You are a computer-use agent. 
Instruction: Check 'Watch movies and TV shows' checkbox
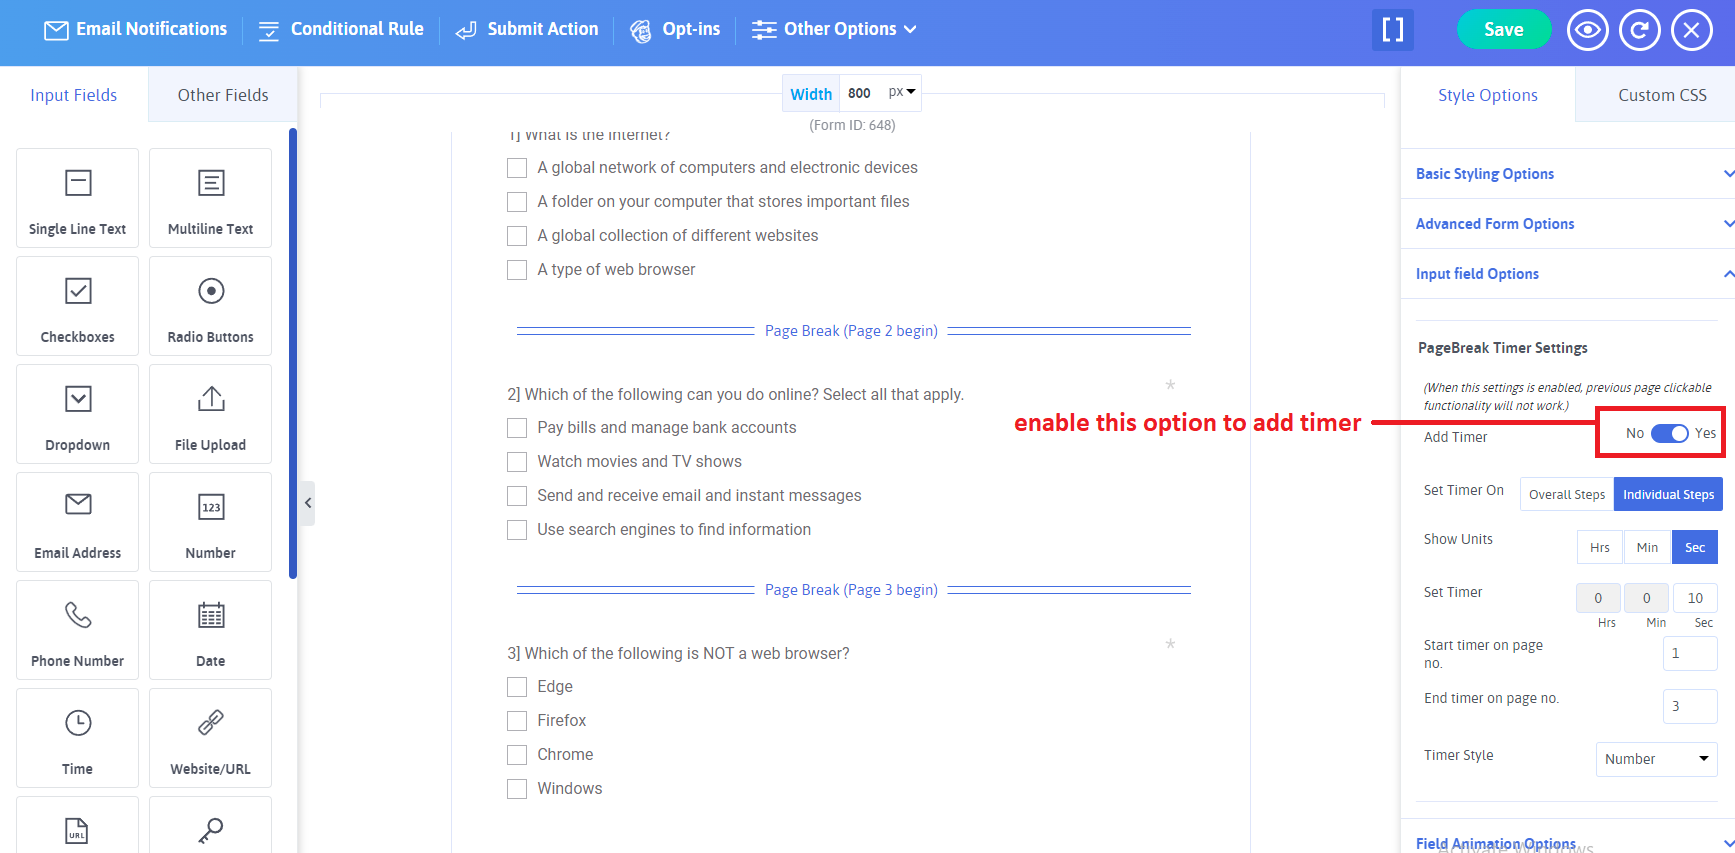click(x=517, y=462)
